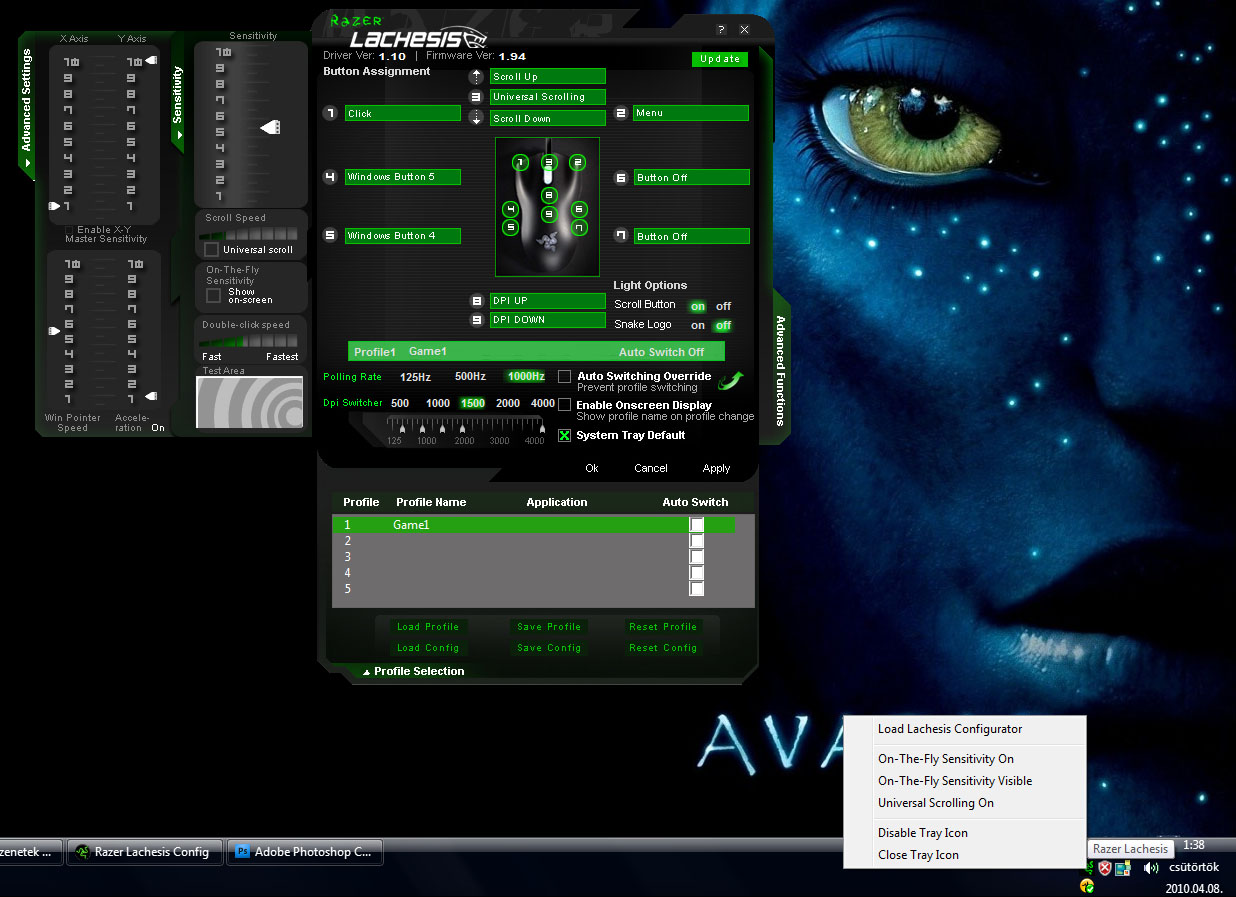Click the Load Profile button
Viewport: 1236px width, 897px height.
(427, 627)
